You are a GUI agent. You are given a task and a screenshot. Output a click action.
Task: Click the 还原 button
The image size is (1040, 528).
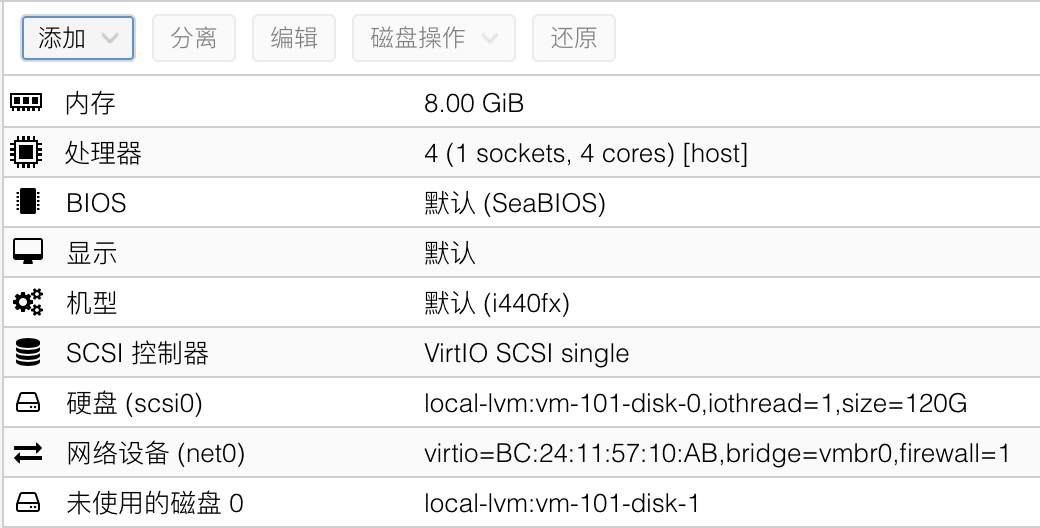click(x=574, y=38)
